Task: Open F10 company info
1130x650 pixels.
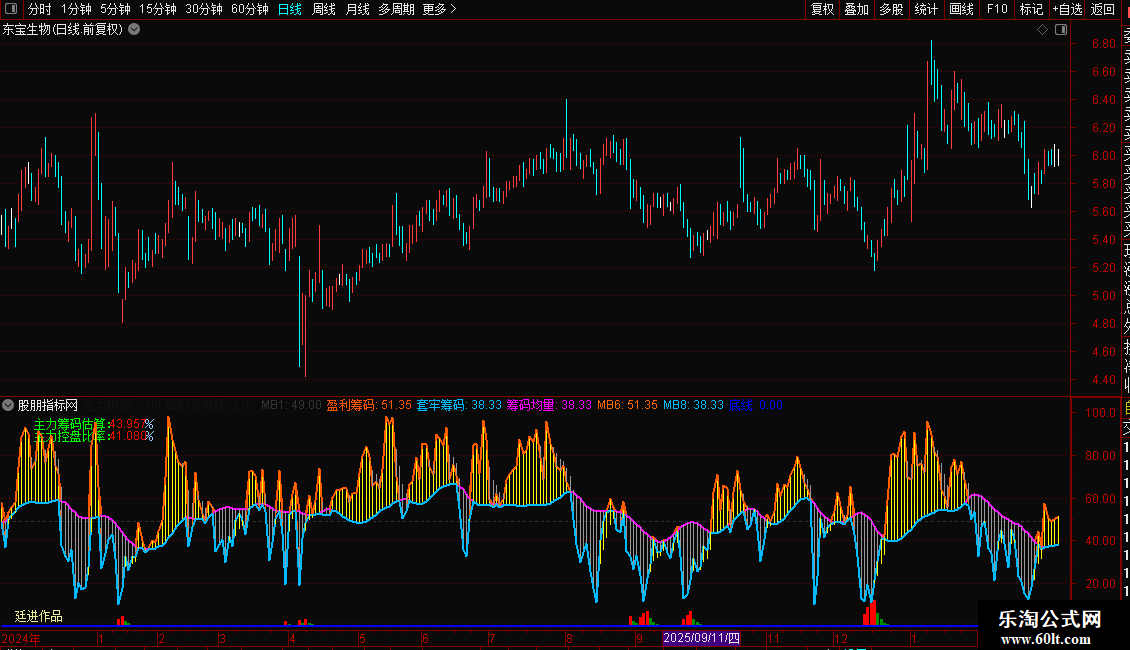Action: [x=997, y=9]
